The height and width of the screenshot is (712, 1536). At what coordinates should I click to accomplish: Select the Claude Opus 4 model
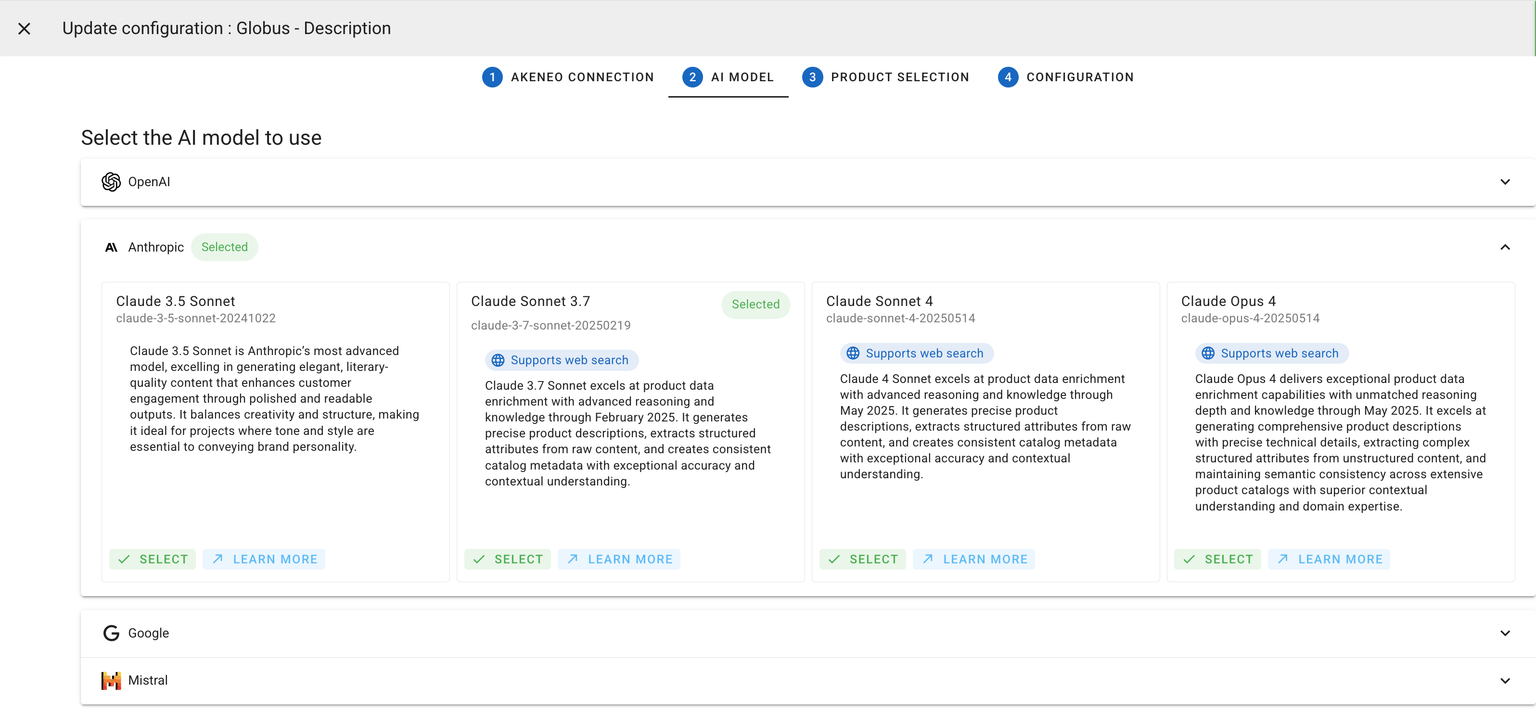click(x=1218, y=559)
